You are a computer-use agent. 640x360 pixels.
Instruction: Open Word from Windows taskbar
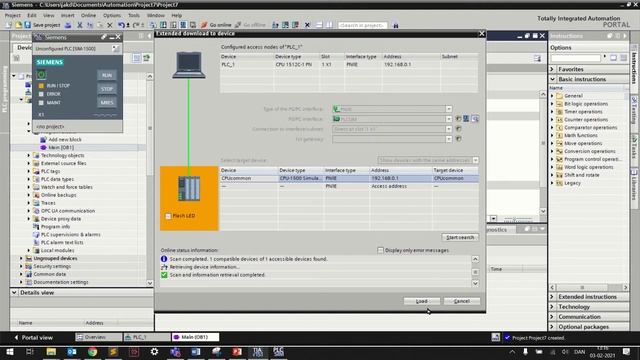[196, 351]
